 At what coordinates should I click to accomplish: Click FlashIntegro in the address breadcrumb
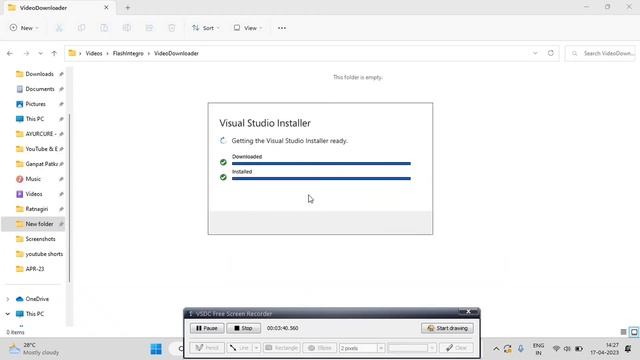128,53
